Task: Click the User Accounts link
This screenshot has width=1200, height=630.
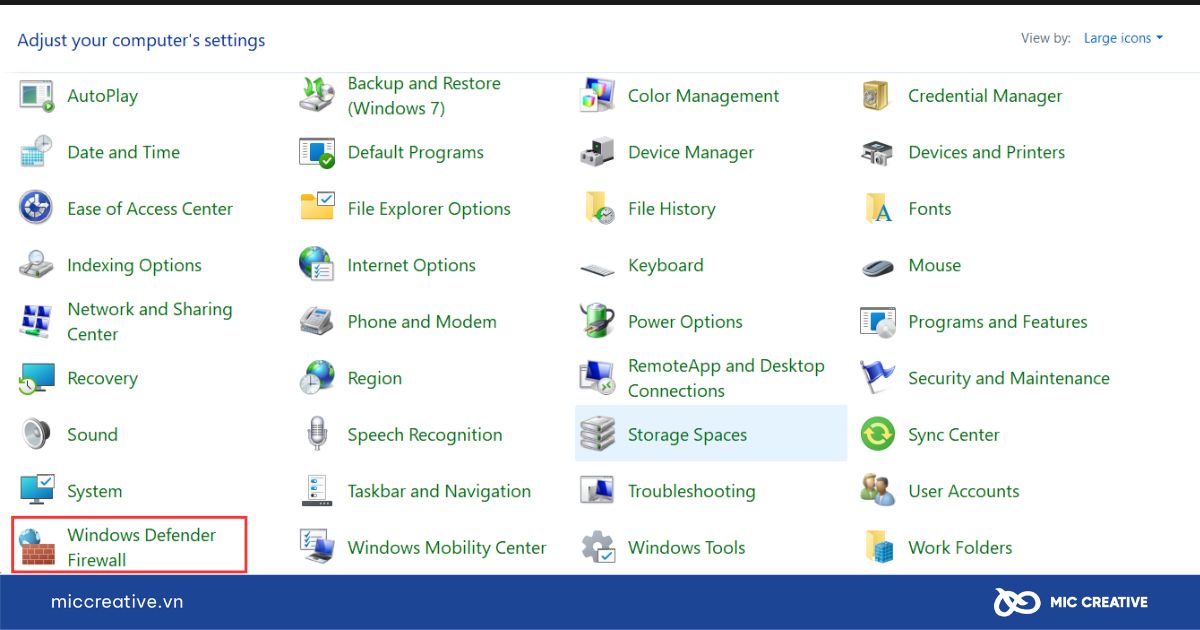Action: coord(963,491)
